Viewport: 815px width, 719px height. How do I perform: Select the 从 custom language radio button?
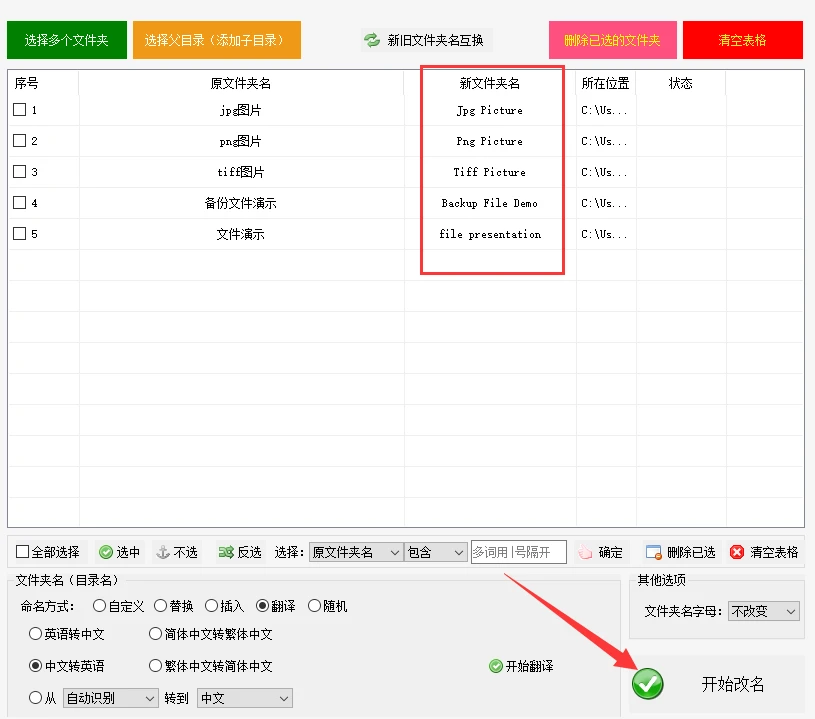(x=35, y=698)
